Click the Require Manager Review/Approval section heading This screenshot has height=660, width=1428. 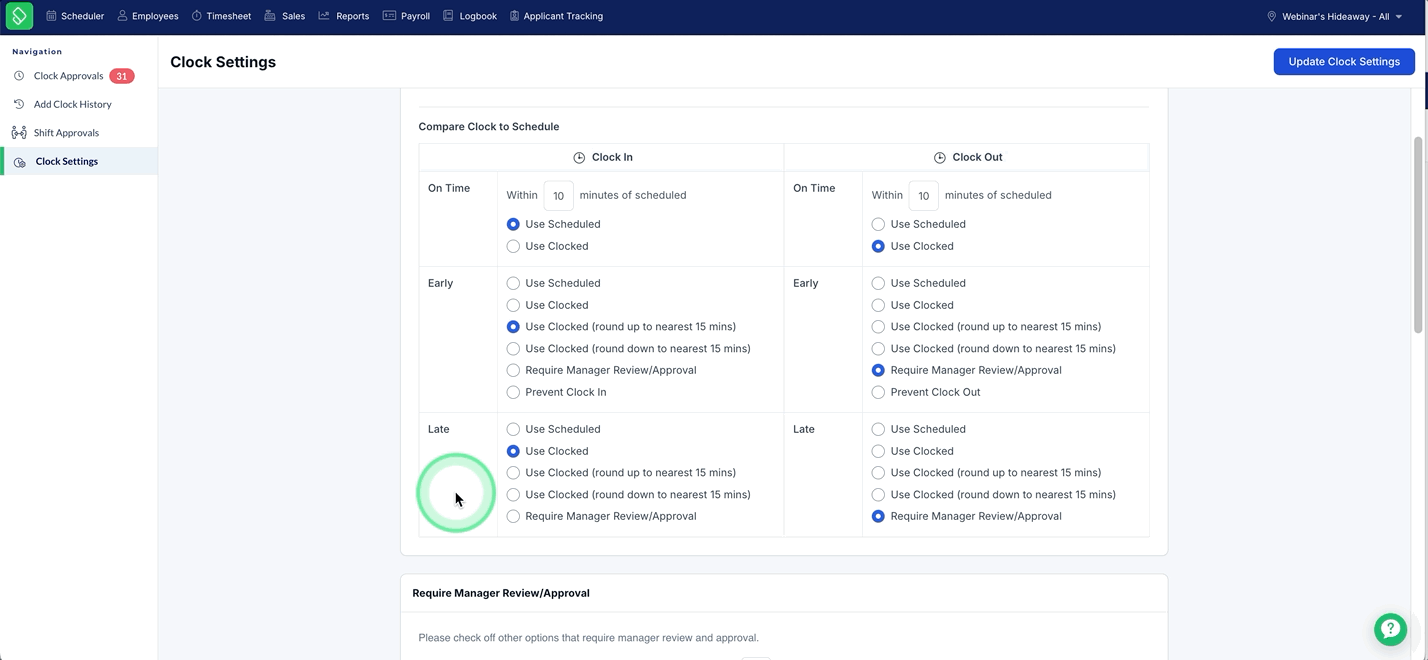click(x=501, y=593)
